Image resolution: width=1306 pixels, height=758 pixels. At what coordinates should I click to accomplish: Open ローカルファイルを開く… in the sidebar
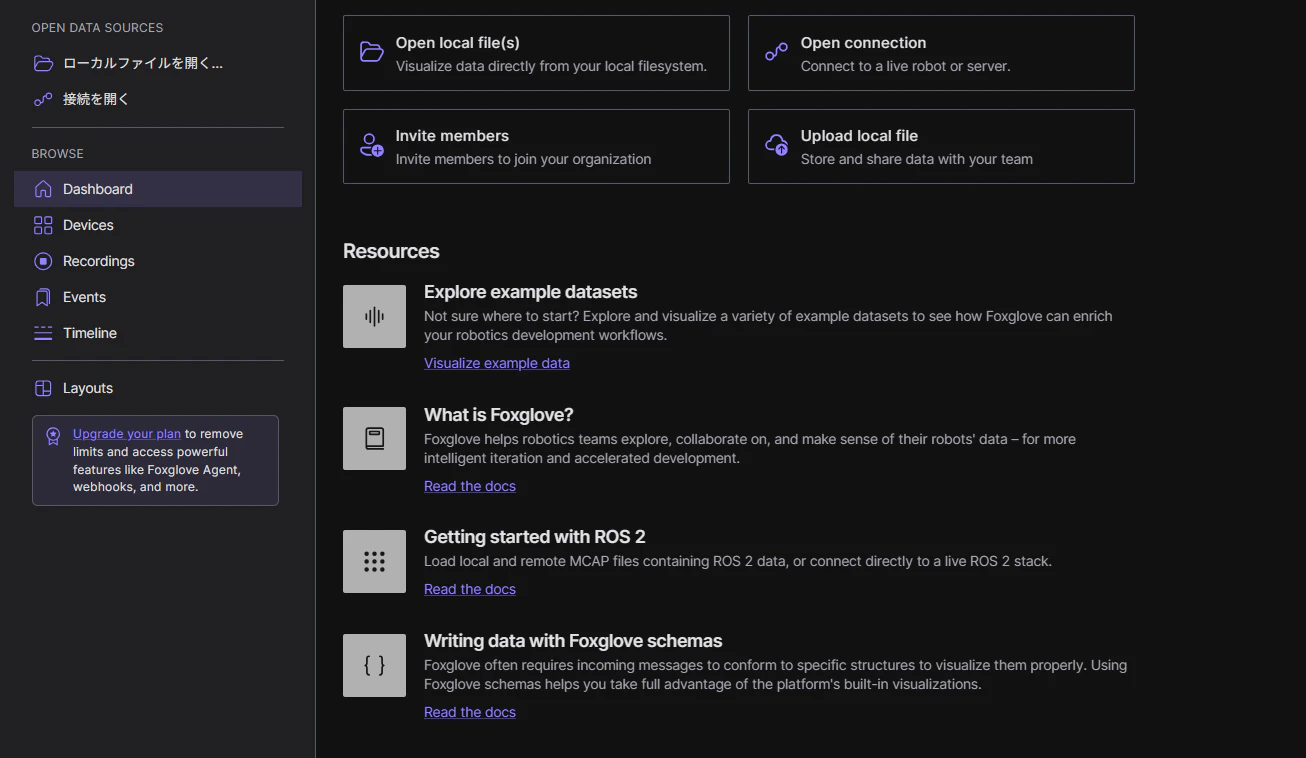158,63
